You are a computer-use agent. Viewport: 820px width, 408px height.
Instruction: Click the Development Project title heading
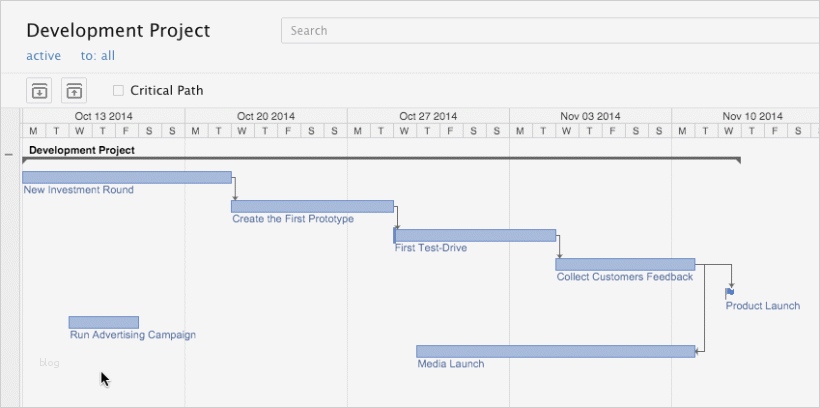pyautogui.click(x=118, y=31)
